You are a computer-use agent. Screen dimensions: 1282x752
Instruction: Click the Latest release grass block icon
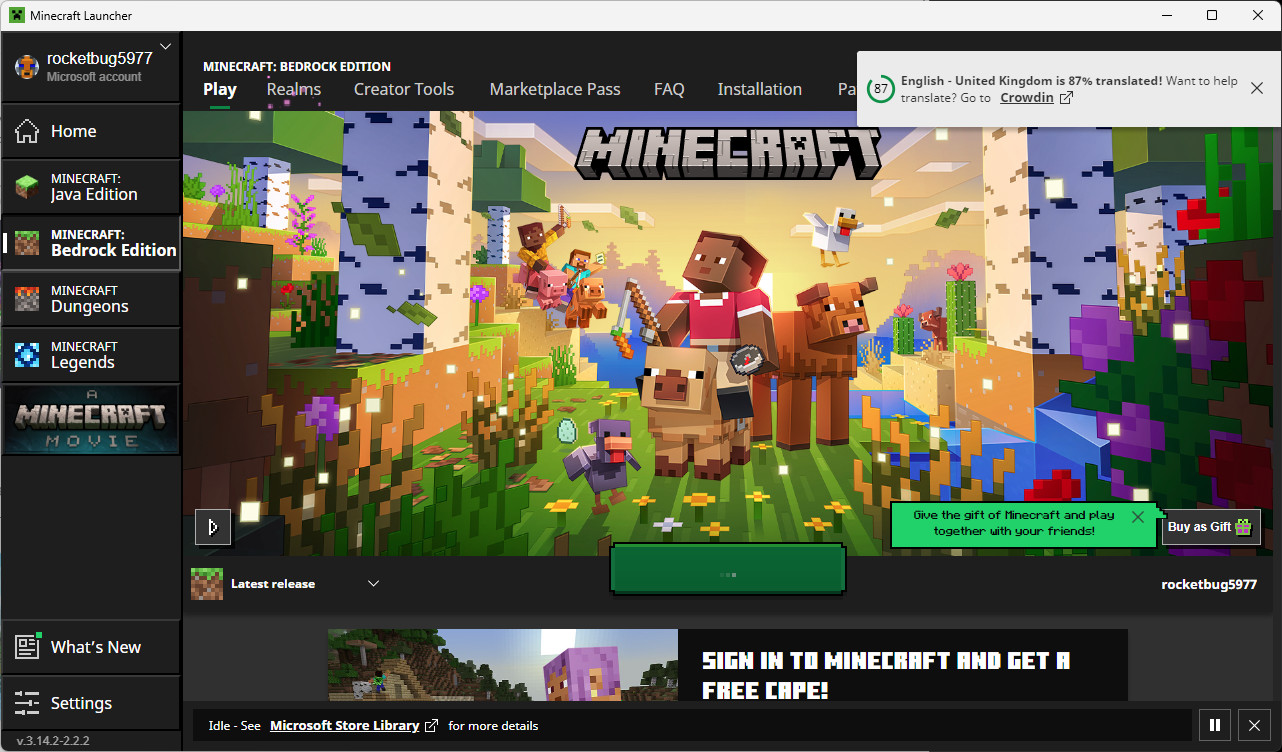[x=207, y=584]
